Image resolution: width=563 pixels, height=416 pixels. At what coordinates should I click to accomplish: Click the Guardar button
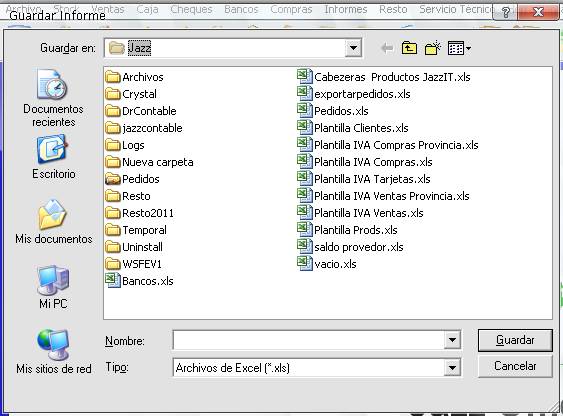[x=515, y=340]
